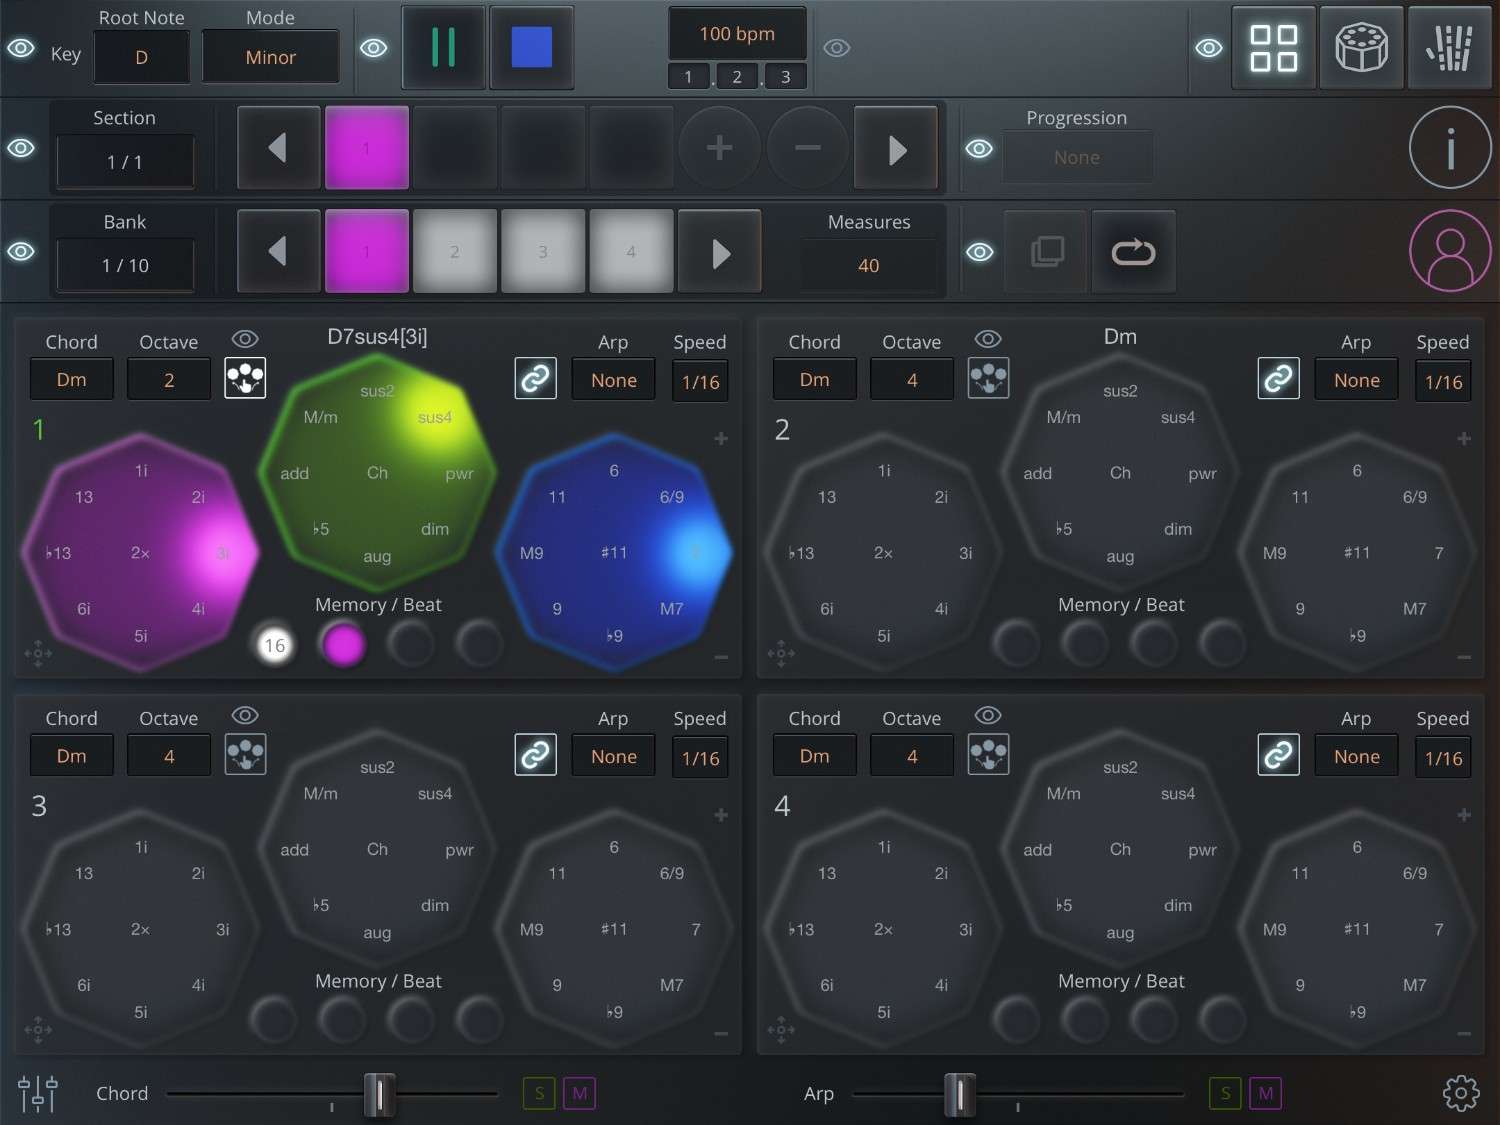1500x1125 pixels.
Task: Enable Mute toggle for Arp channel
Action: click(x=1265, y=1093)
